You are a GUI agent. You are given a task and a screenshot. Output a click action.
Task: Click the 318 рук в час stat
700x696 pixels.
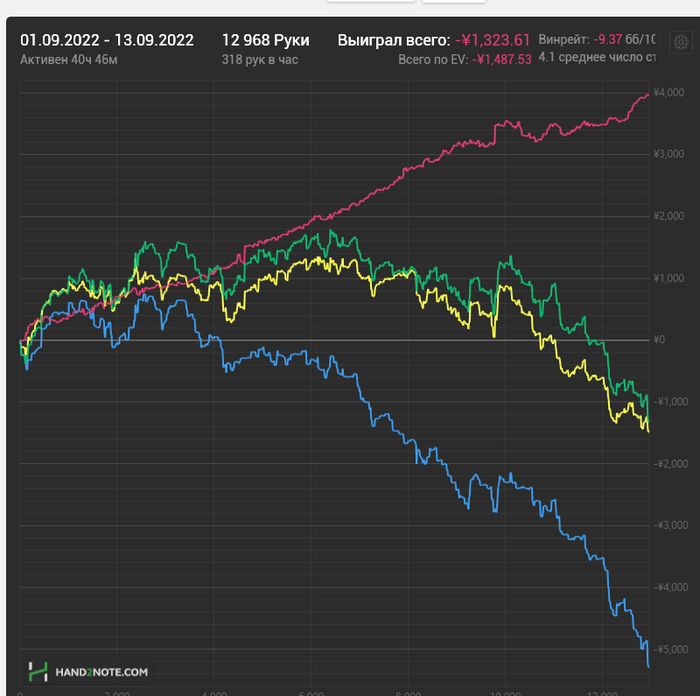261,59
